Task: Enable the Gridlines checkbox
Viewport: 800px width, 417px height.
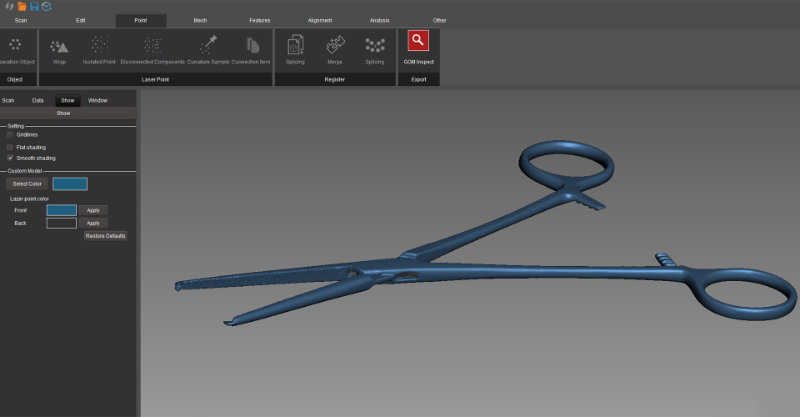Action: tap(10, 134)
